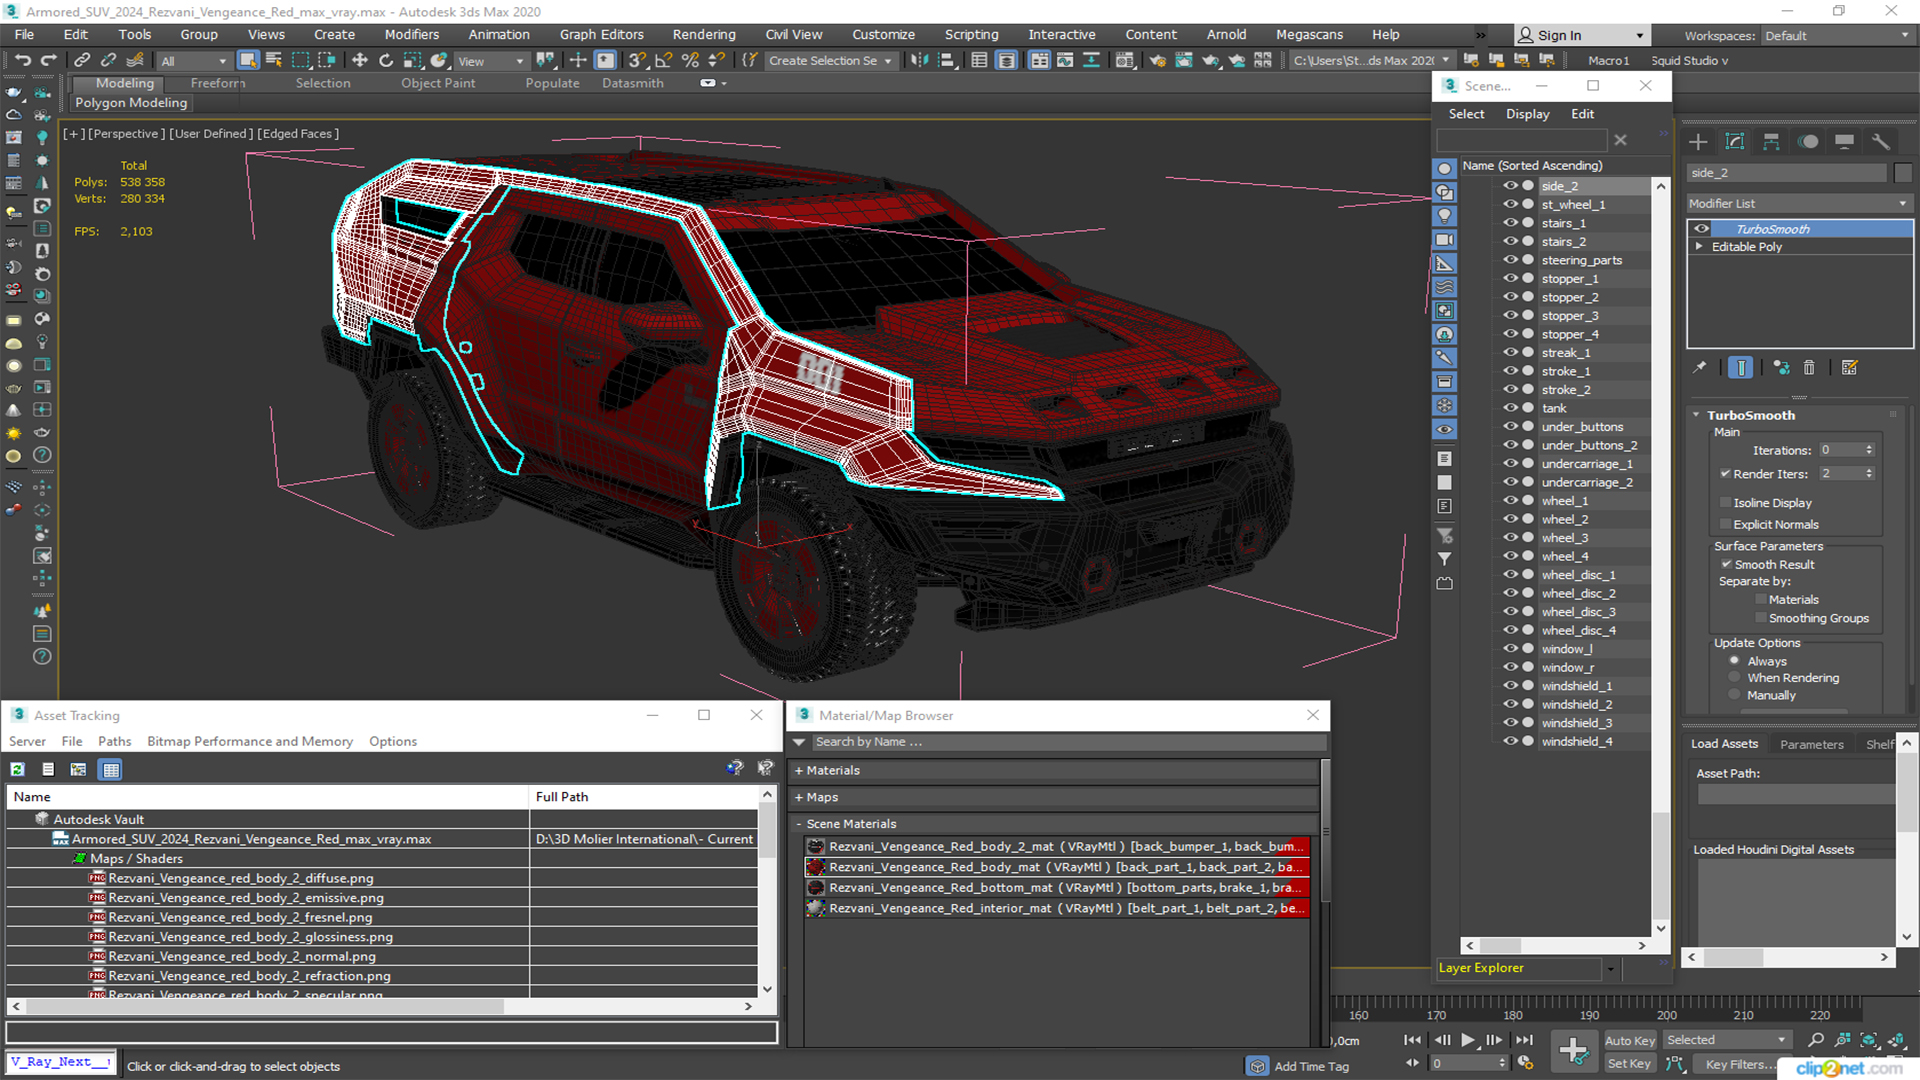Activate the Select and Move tool
This screenshot has width=1920, height=1080.
(x=360, y=61)
